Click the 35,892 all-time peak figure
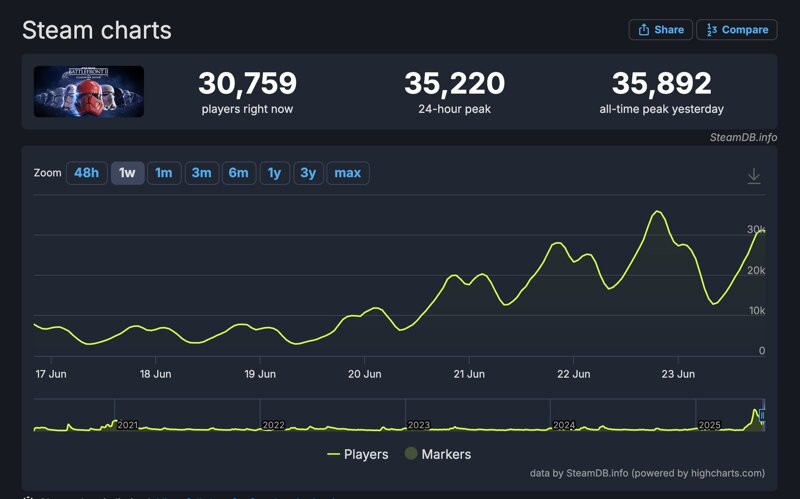 tap(662, 83)
